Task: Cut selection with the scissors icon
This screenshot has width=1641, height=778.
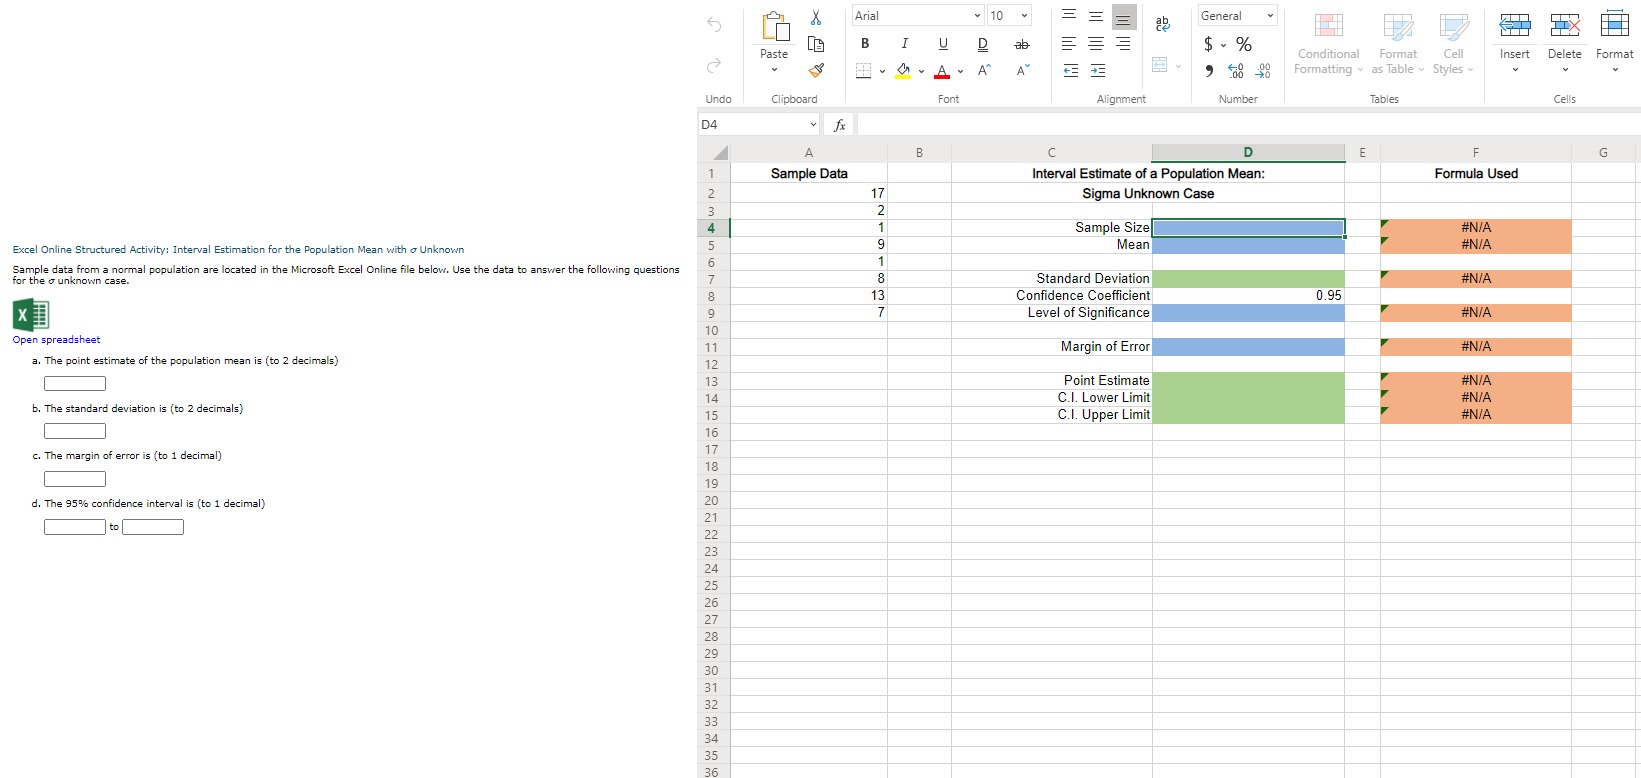Action: pos(816,18)
